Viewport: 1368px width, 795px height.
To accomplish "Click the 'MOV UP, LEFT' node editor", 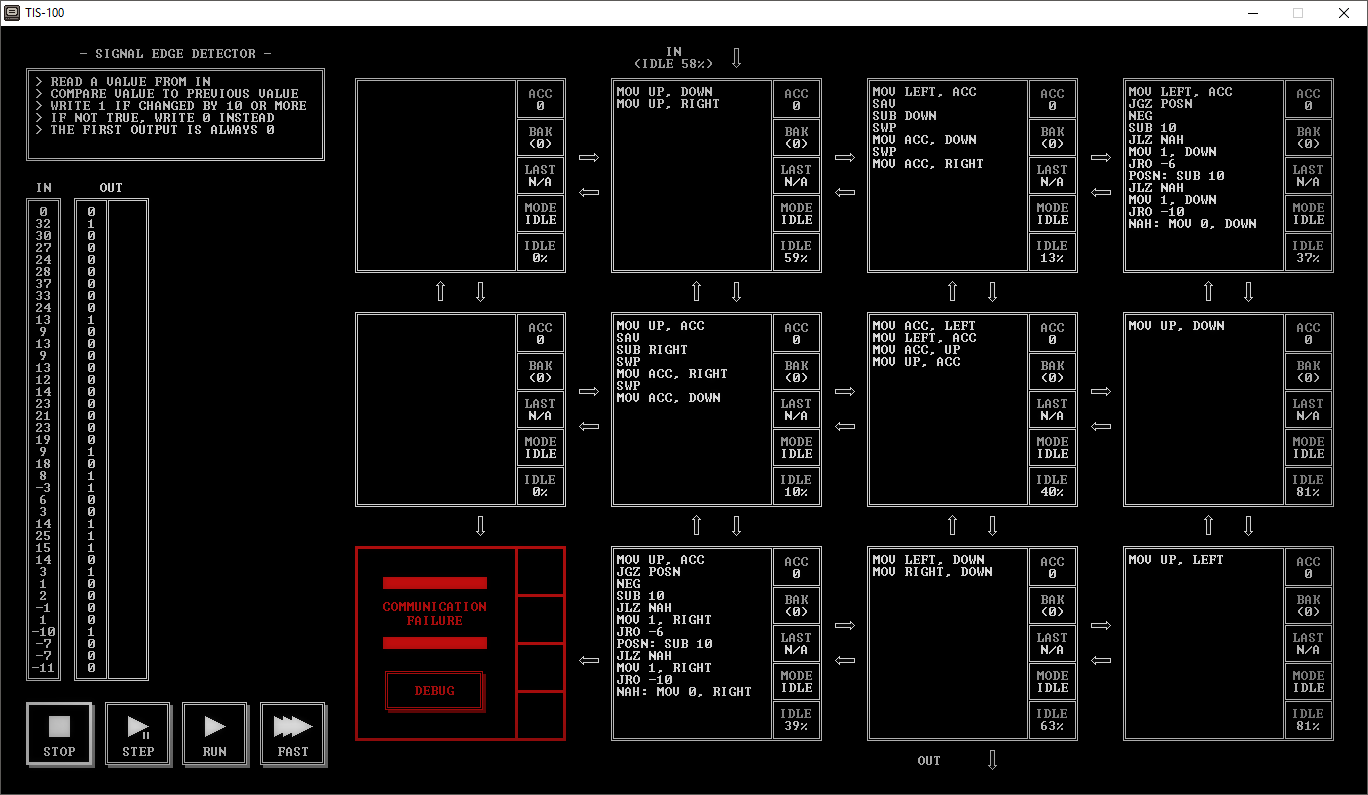I will click(x=1204, y=644).
